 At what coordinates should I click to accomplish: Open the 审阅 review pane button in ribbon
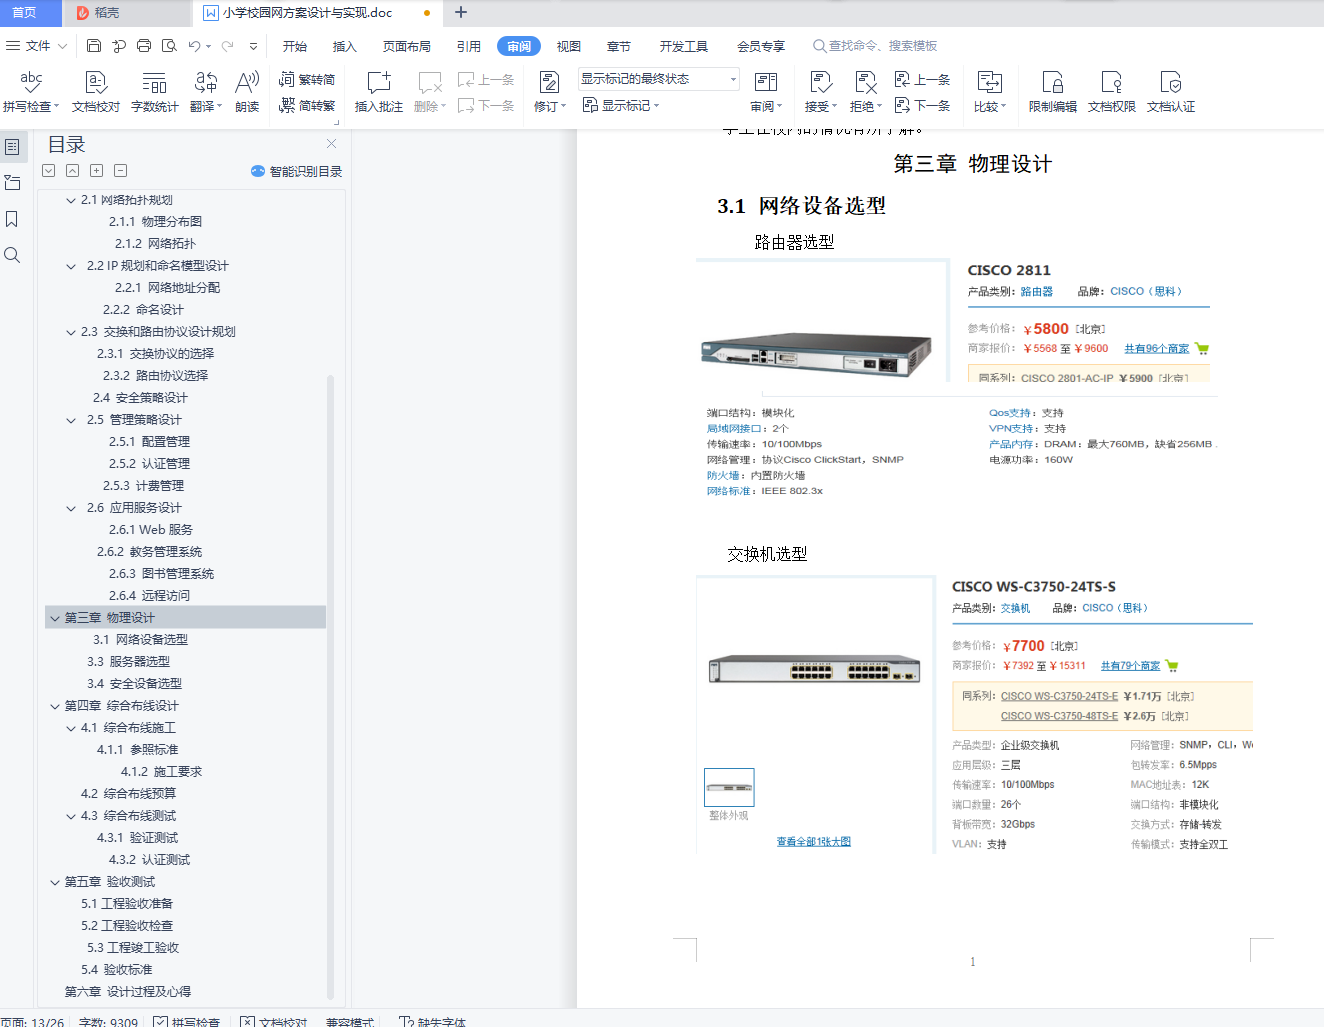[x=766, y=92]
